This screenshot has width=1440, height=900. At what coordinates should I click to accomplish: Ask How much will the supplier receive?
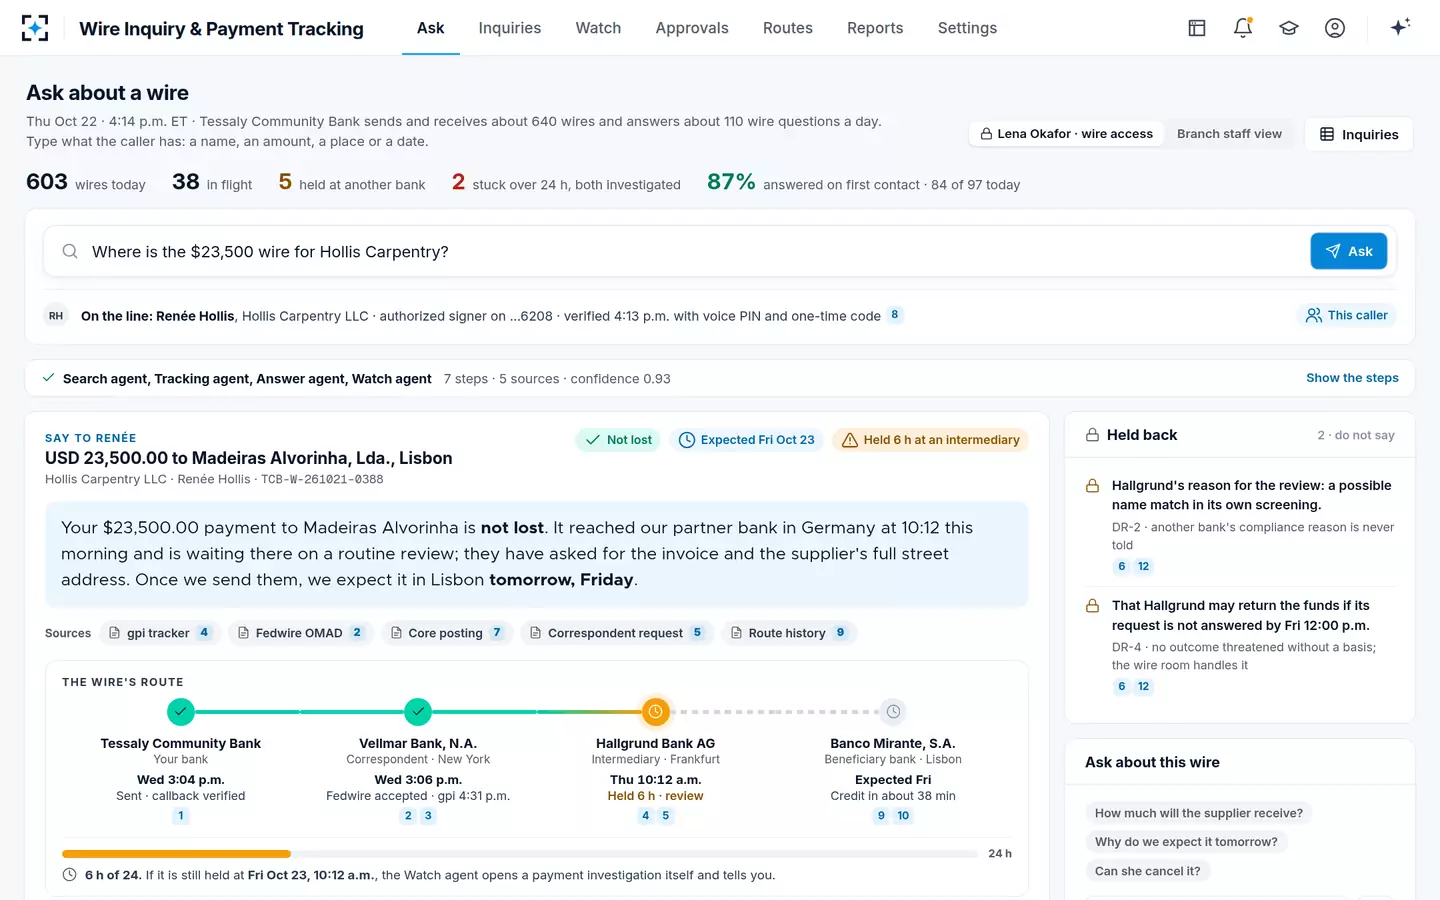[x=1198, y=813]
